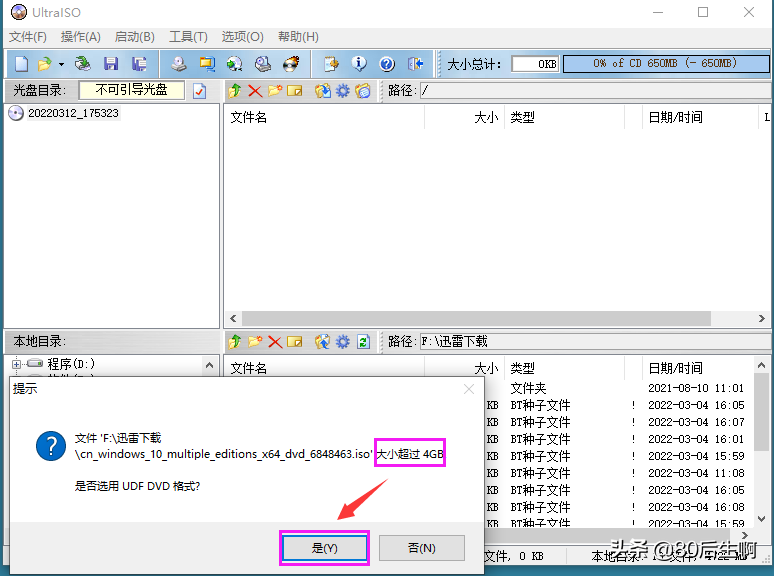Click the local path field F:\迅雷下载
774x576 pixels.
point(594,341)
